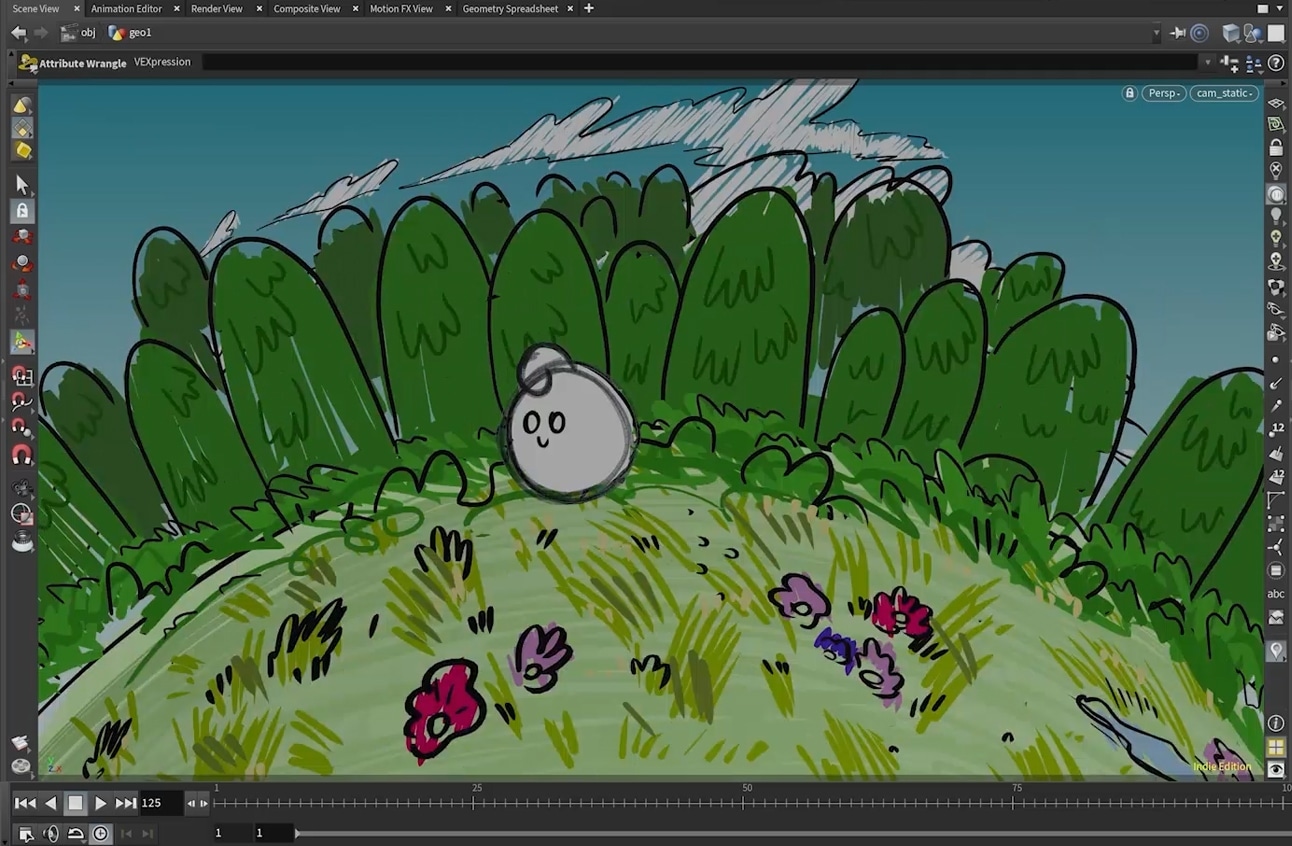This screenshot has width=1292, height=846.
Task: Switch to the Geometry Spreadsheet tab
Action: [x=510, y=9]
